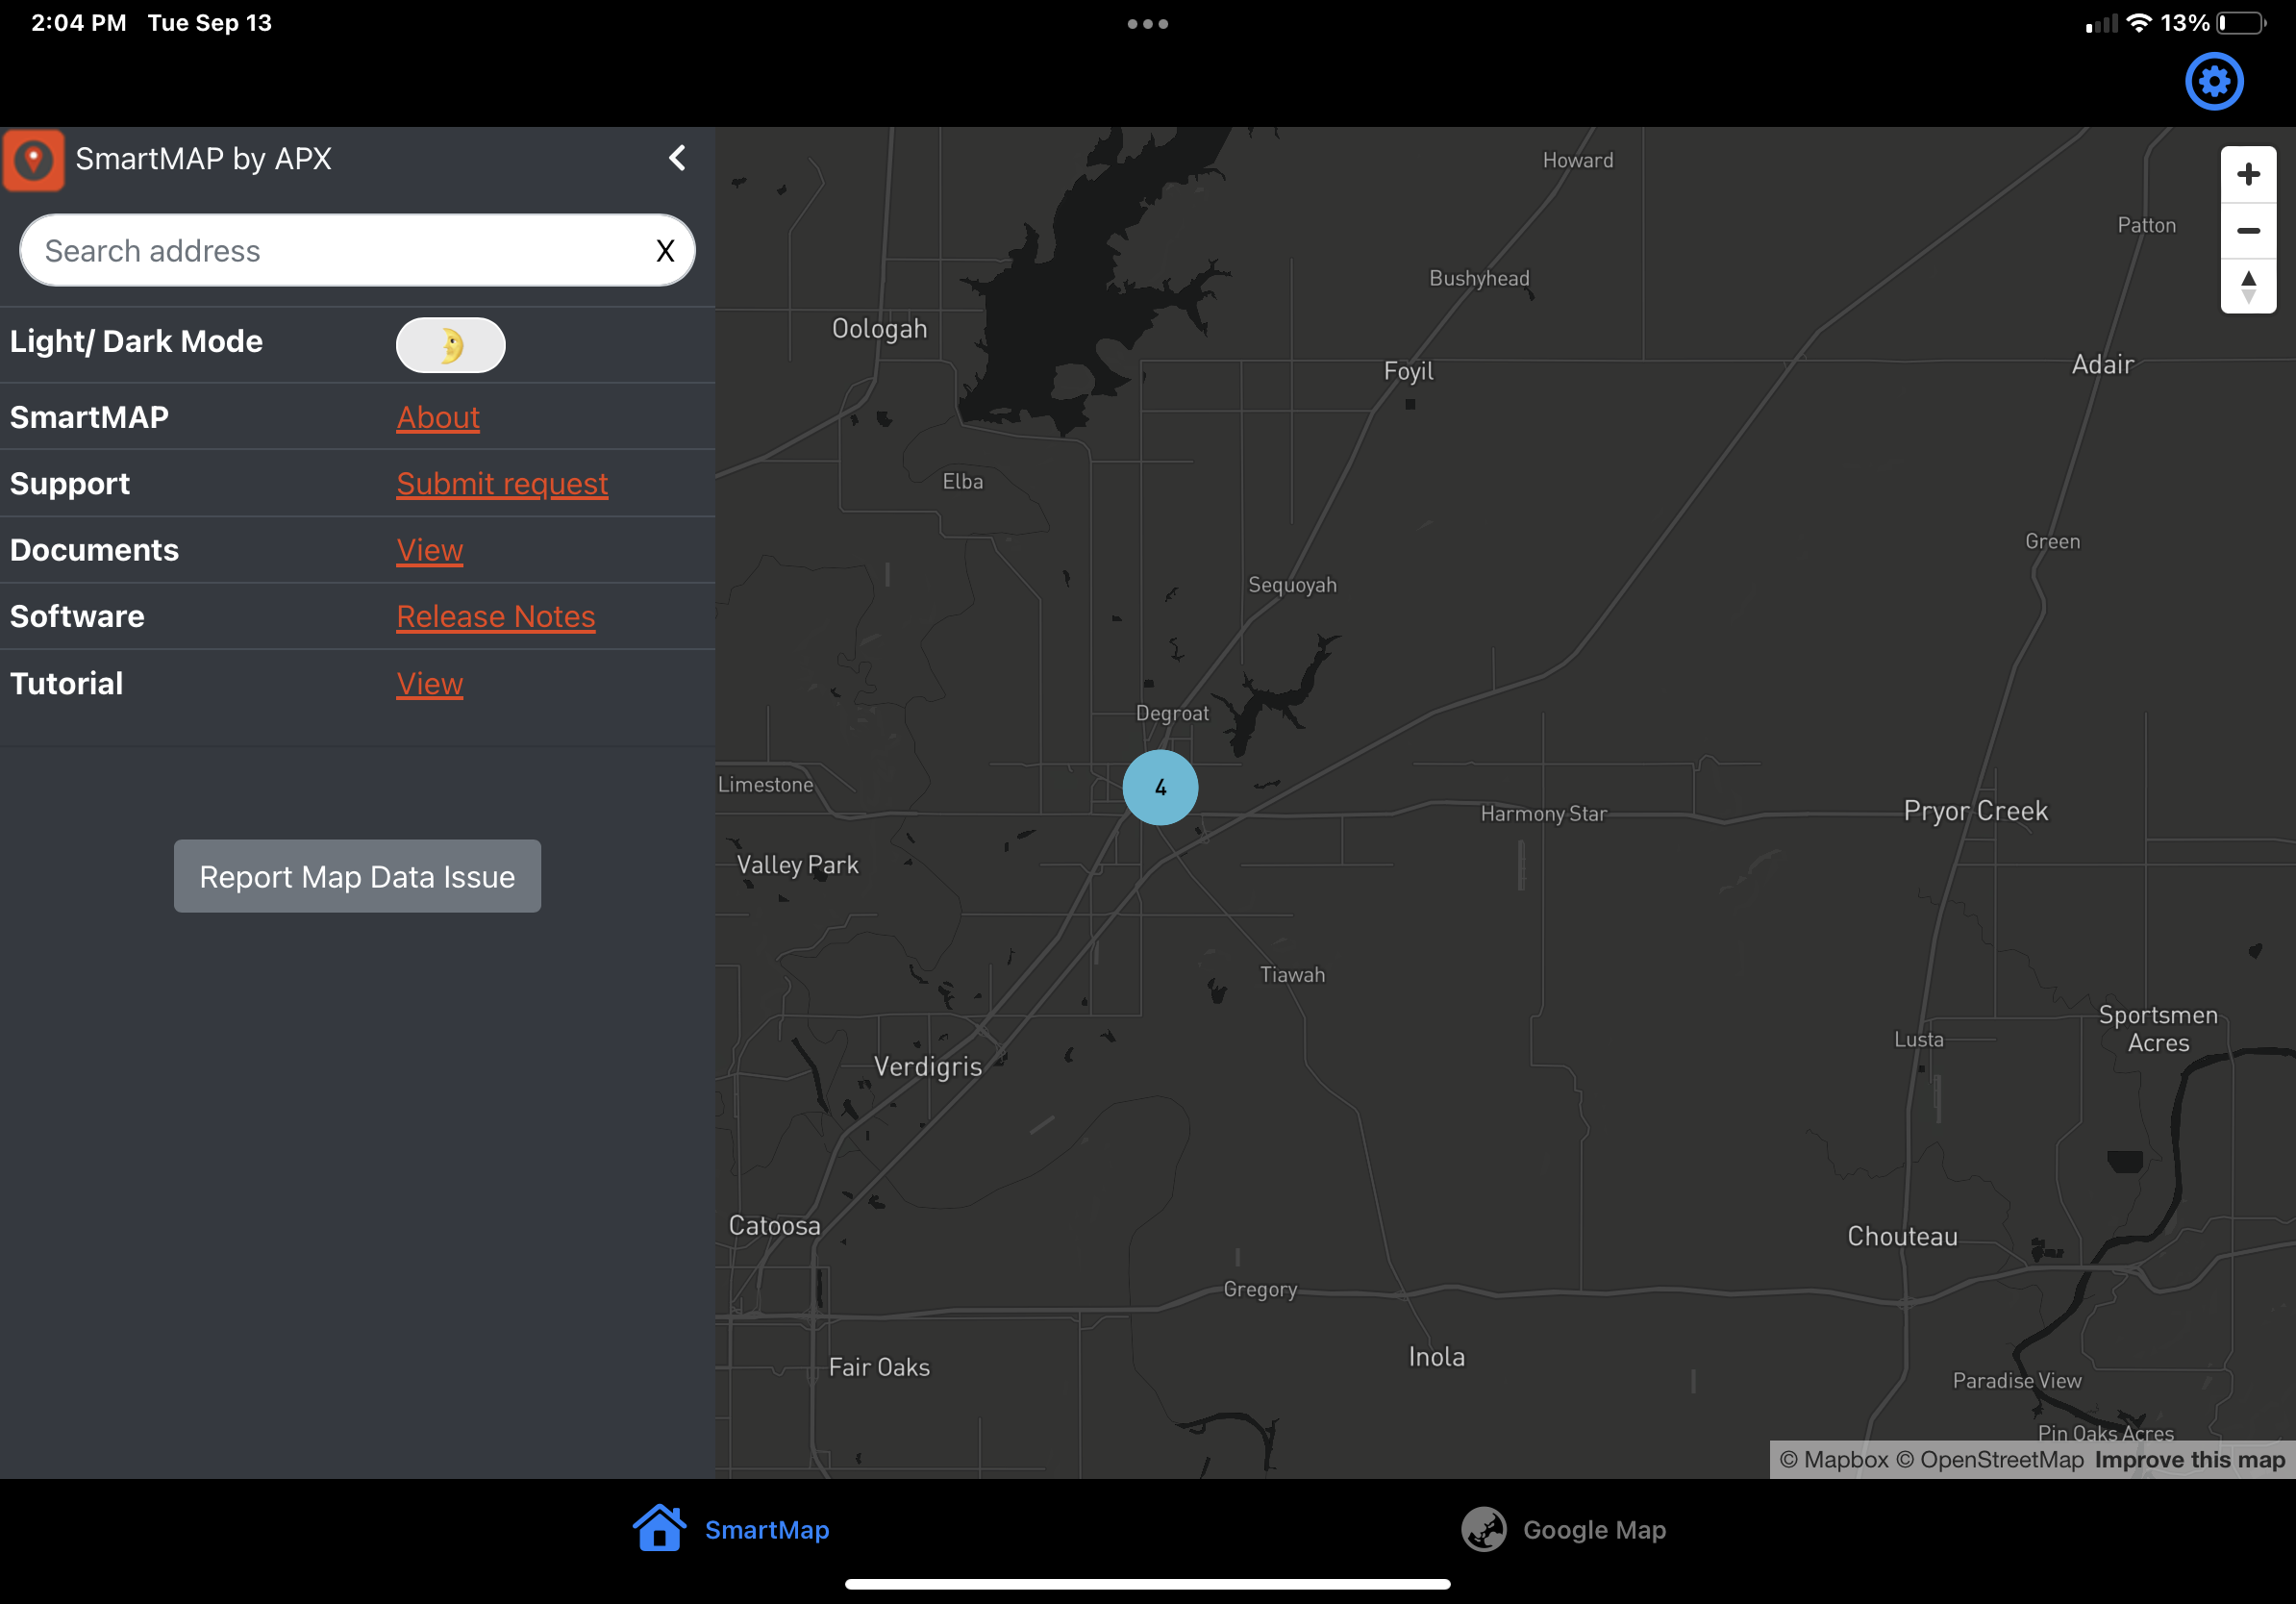Zoom out with the map minus button
This screenshot has width=2296, height=1604.
(x=2248, y=231)
